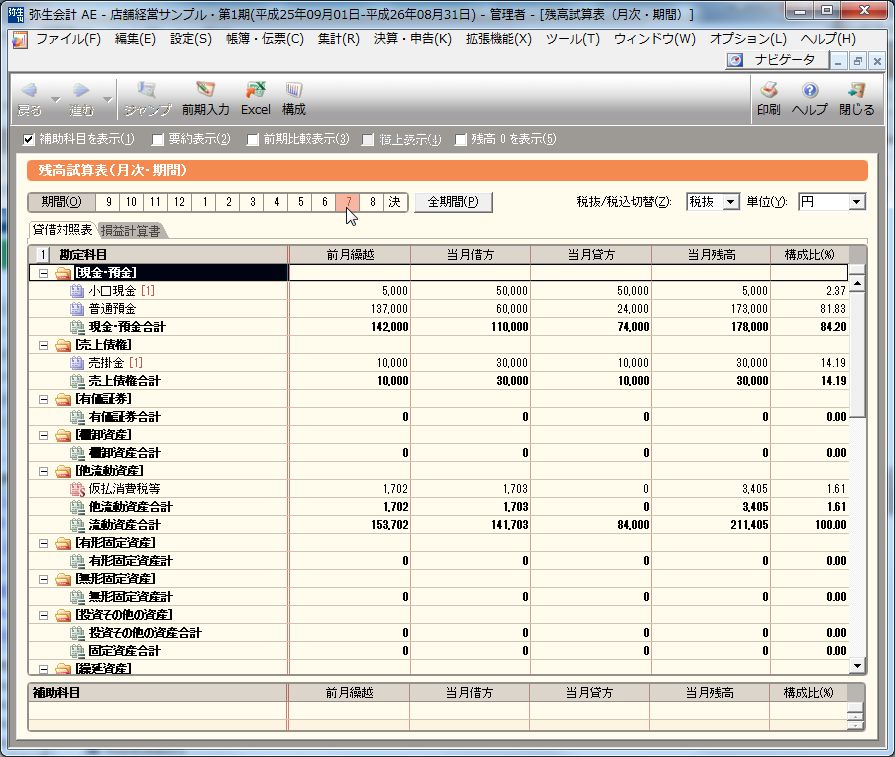The image size is (895, 757).
Task: Open the 決算・申告(K) menu
Action: tap(413, 39)
